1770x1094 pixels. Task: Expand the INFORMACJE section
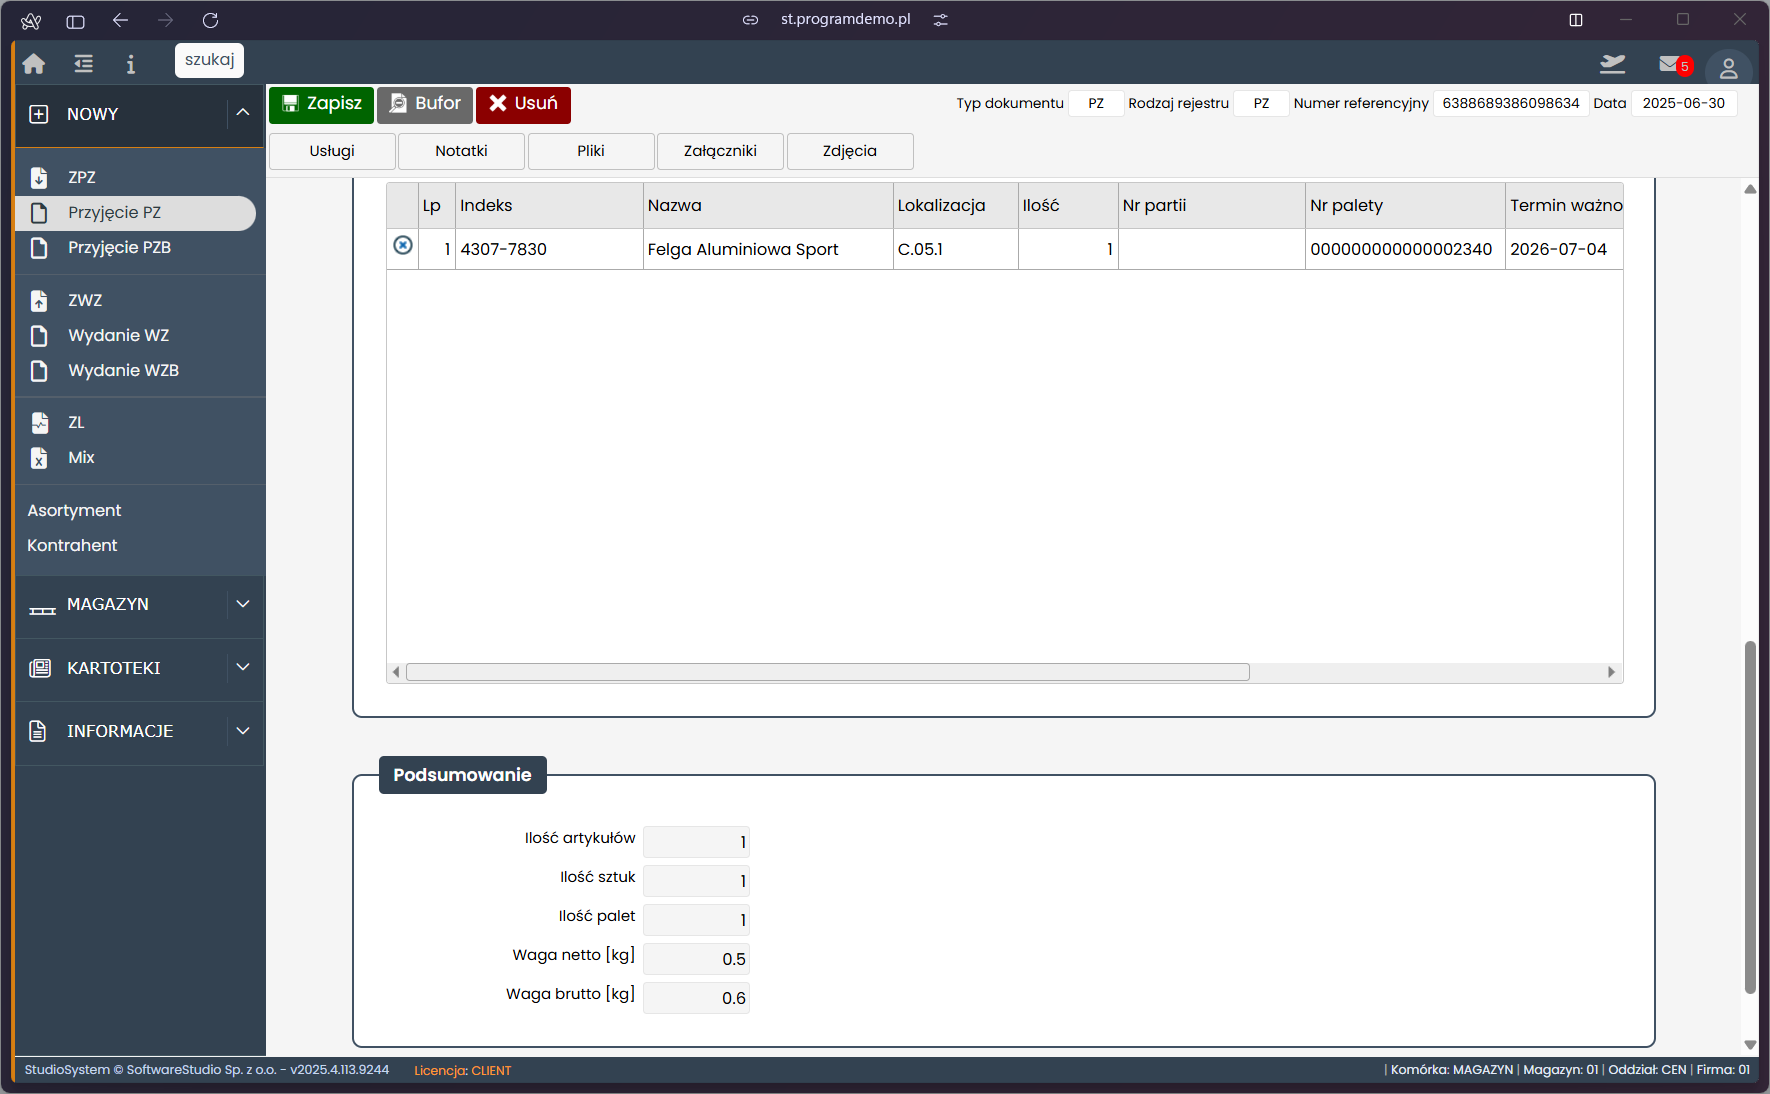(x=243, y=731)
